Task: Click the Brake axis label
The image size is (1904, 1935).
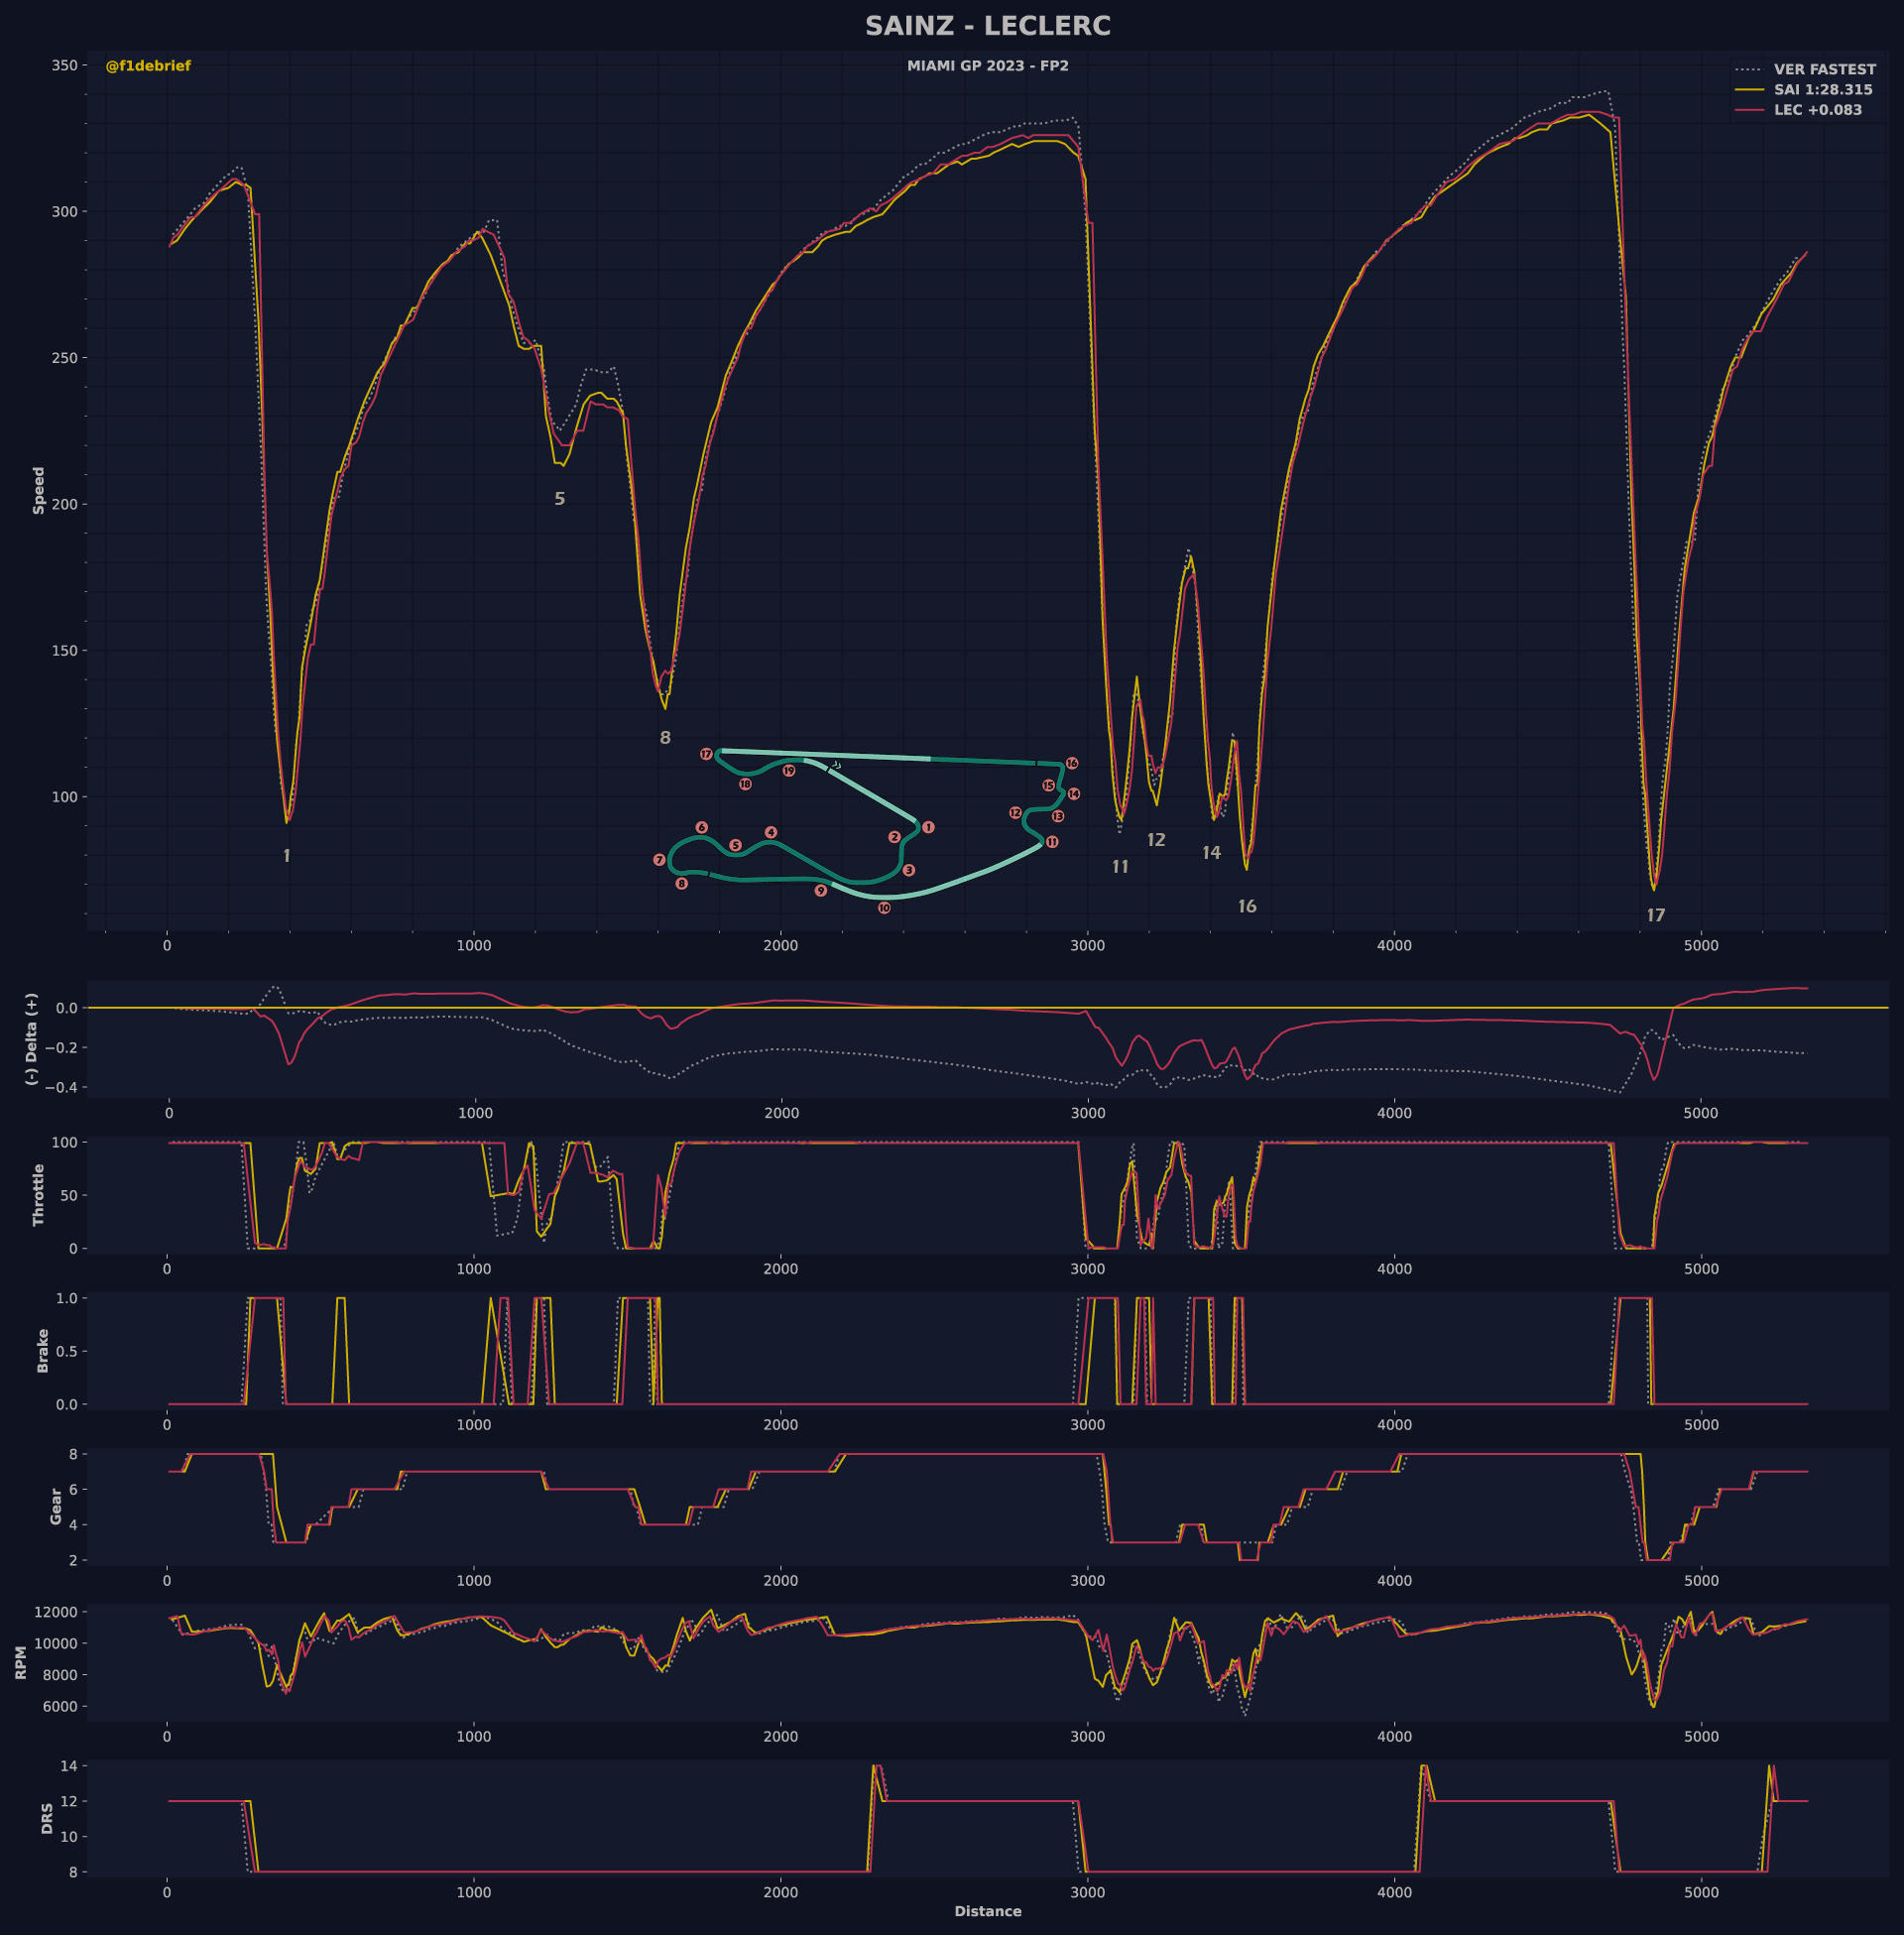Action: coord(42,1350)
